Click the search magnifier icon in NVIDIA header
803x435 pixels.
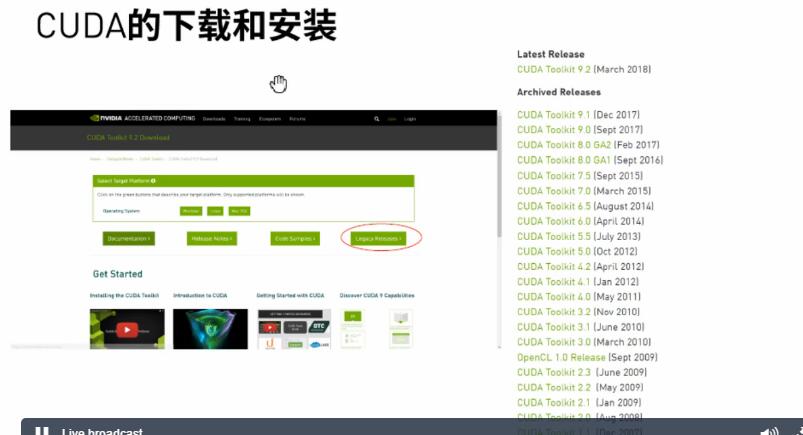pyautogui.click(x=377, y=118)
